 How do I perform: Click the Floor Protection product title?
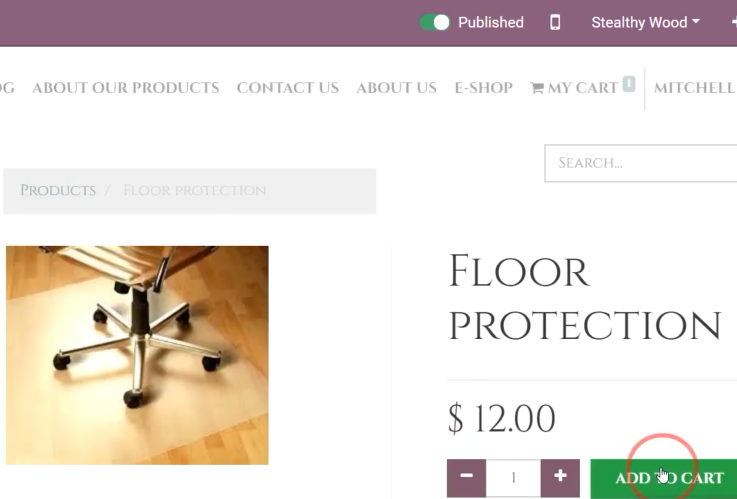(585, 298)
